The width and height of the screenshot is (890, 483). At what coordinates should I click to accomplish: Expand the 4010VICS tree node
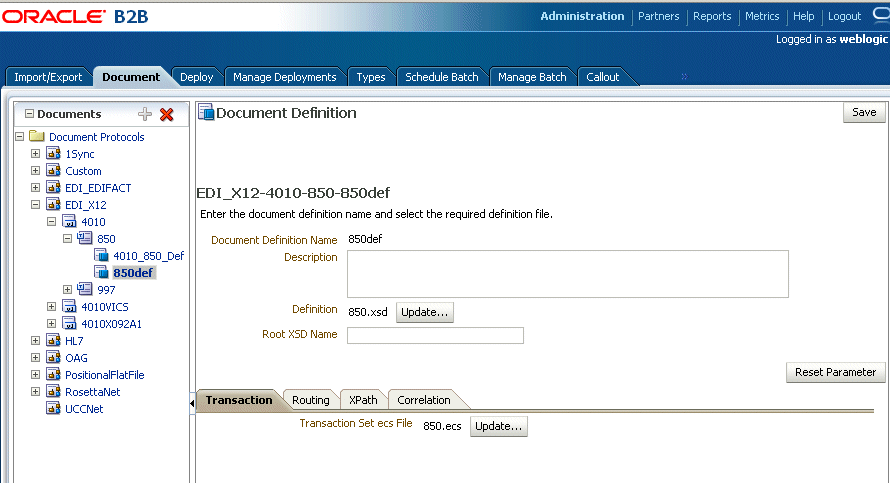(51, 307)
